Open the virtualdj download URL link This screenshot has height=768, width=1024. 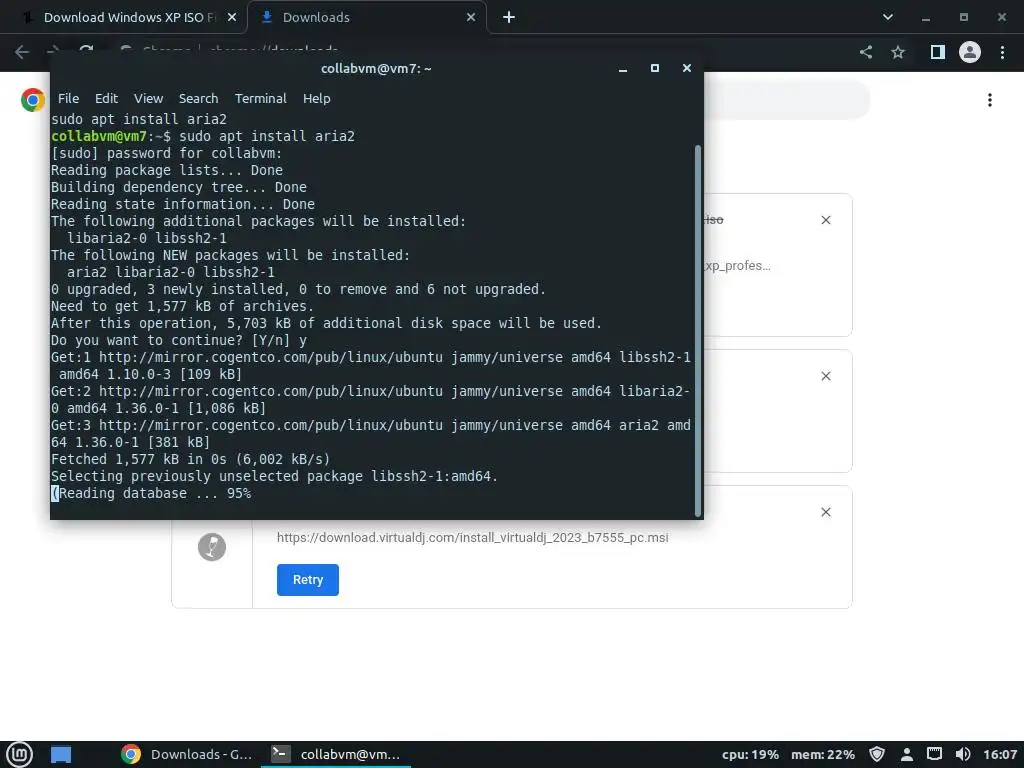[x=472, y=537]
